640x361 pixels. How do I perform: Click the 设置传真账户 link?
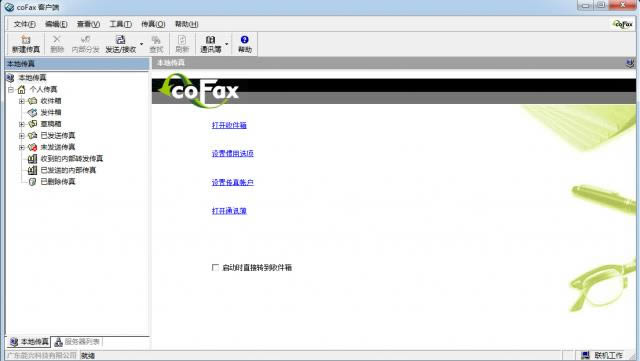tap(233, 182)
